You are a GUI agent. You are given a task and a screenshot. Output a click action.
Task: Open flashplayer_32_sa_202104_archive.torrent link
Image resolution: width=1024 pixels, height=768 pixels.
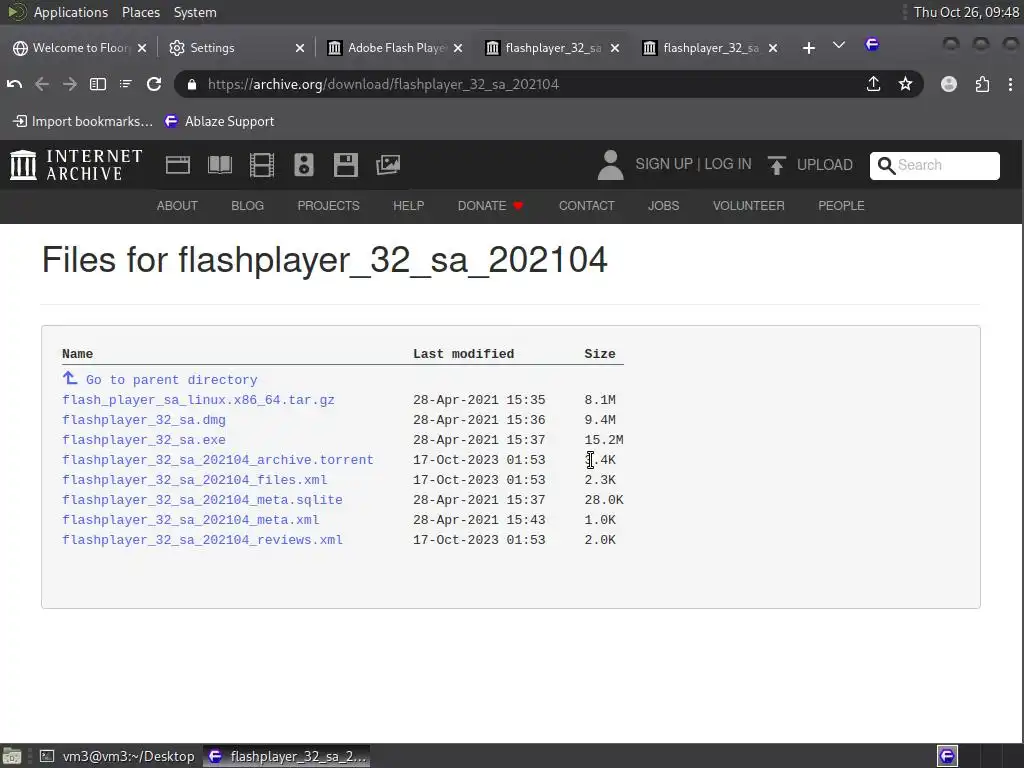point(217,460)
